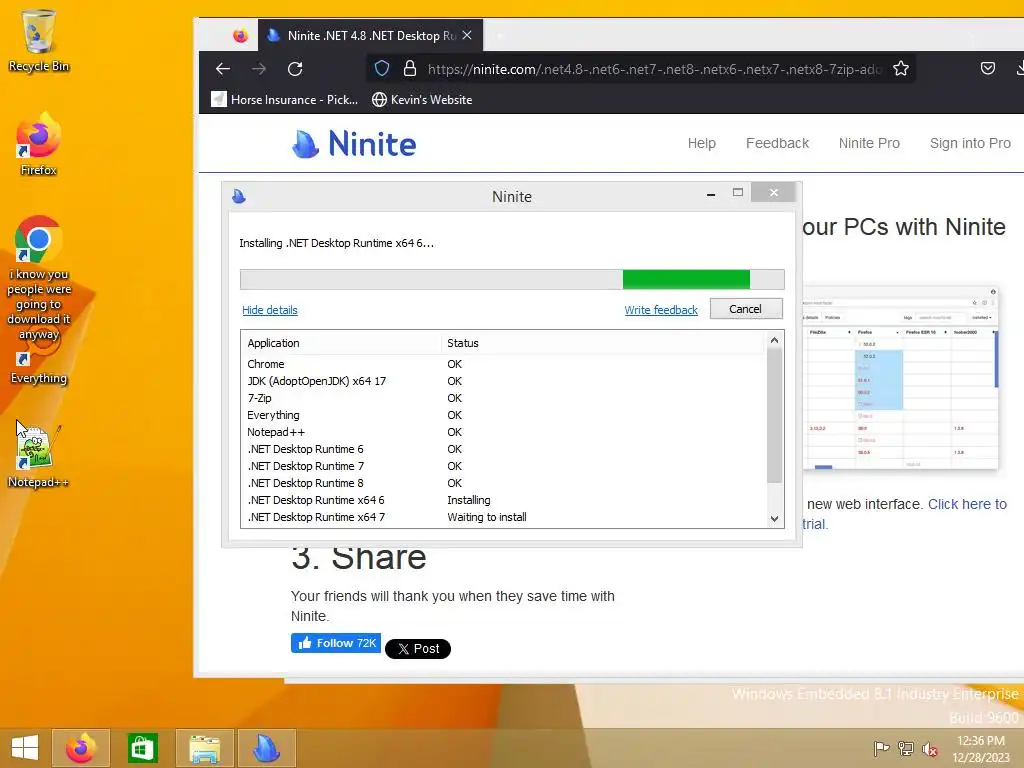Select the Notepad++ desktop shortcut

(38, 456)
